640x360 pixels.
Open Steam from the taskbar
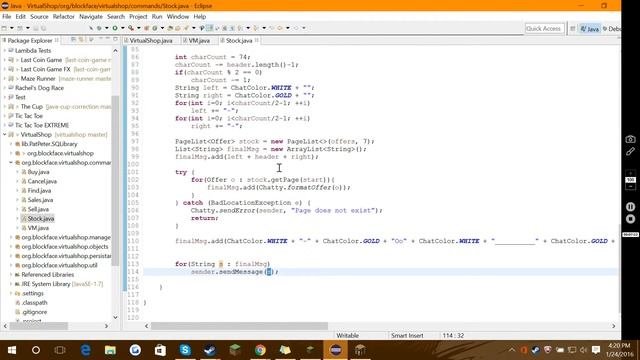click(x=210, y=350)
